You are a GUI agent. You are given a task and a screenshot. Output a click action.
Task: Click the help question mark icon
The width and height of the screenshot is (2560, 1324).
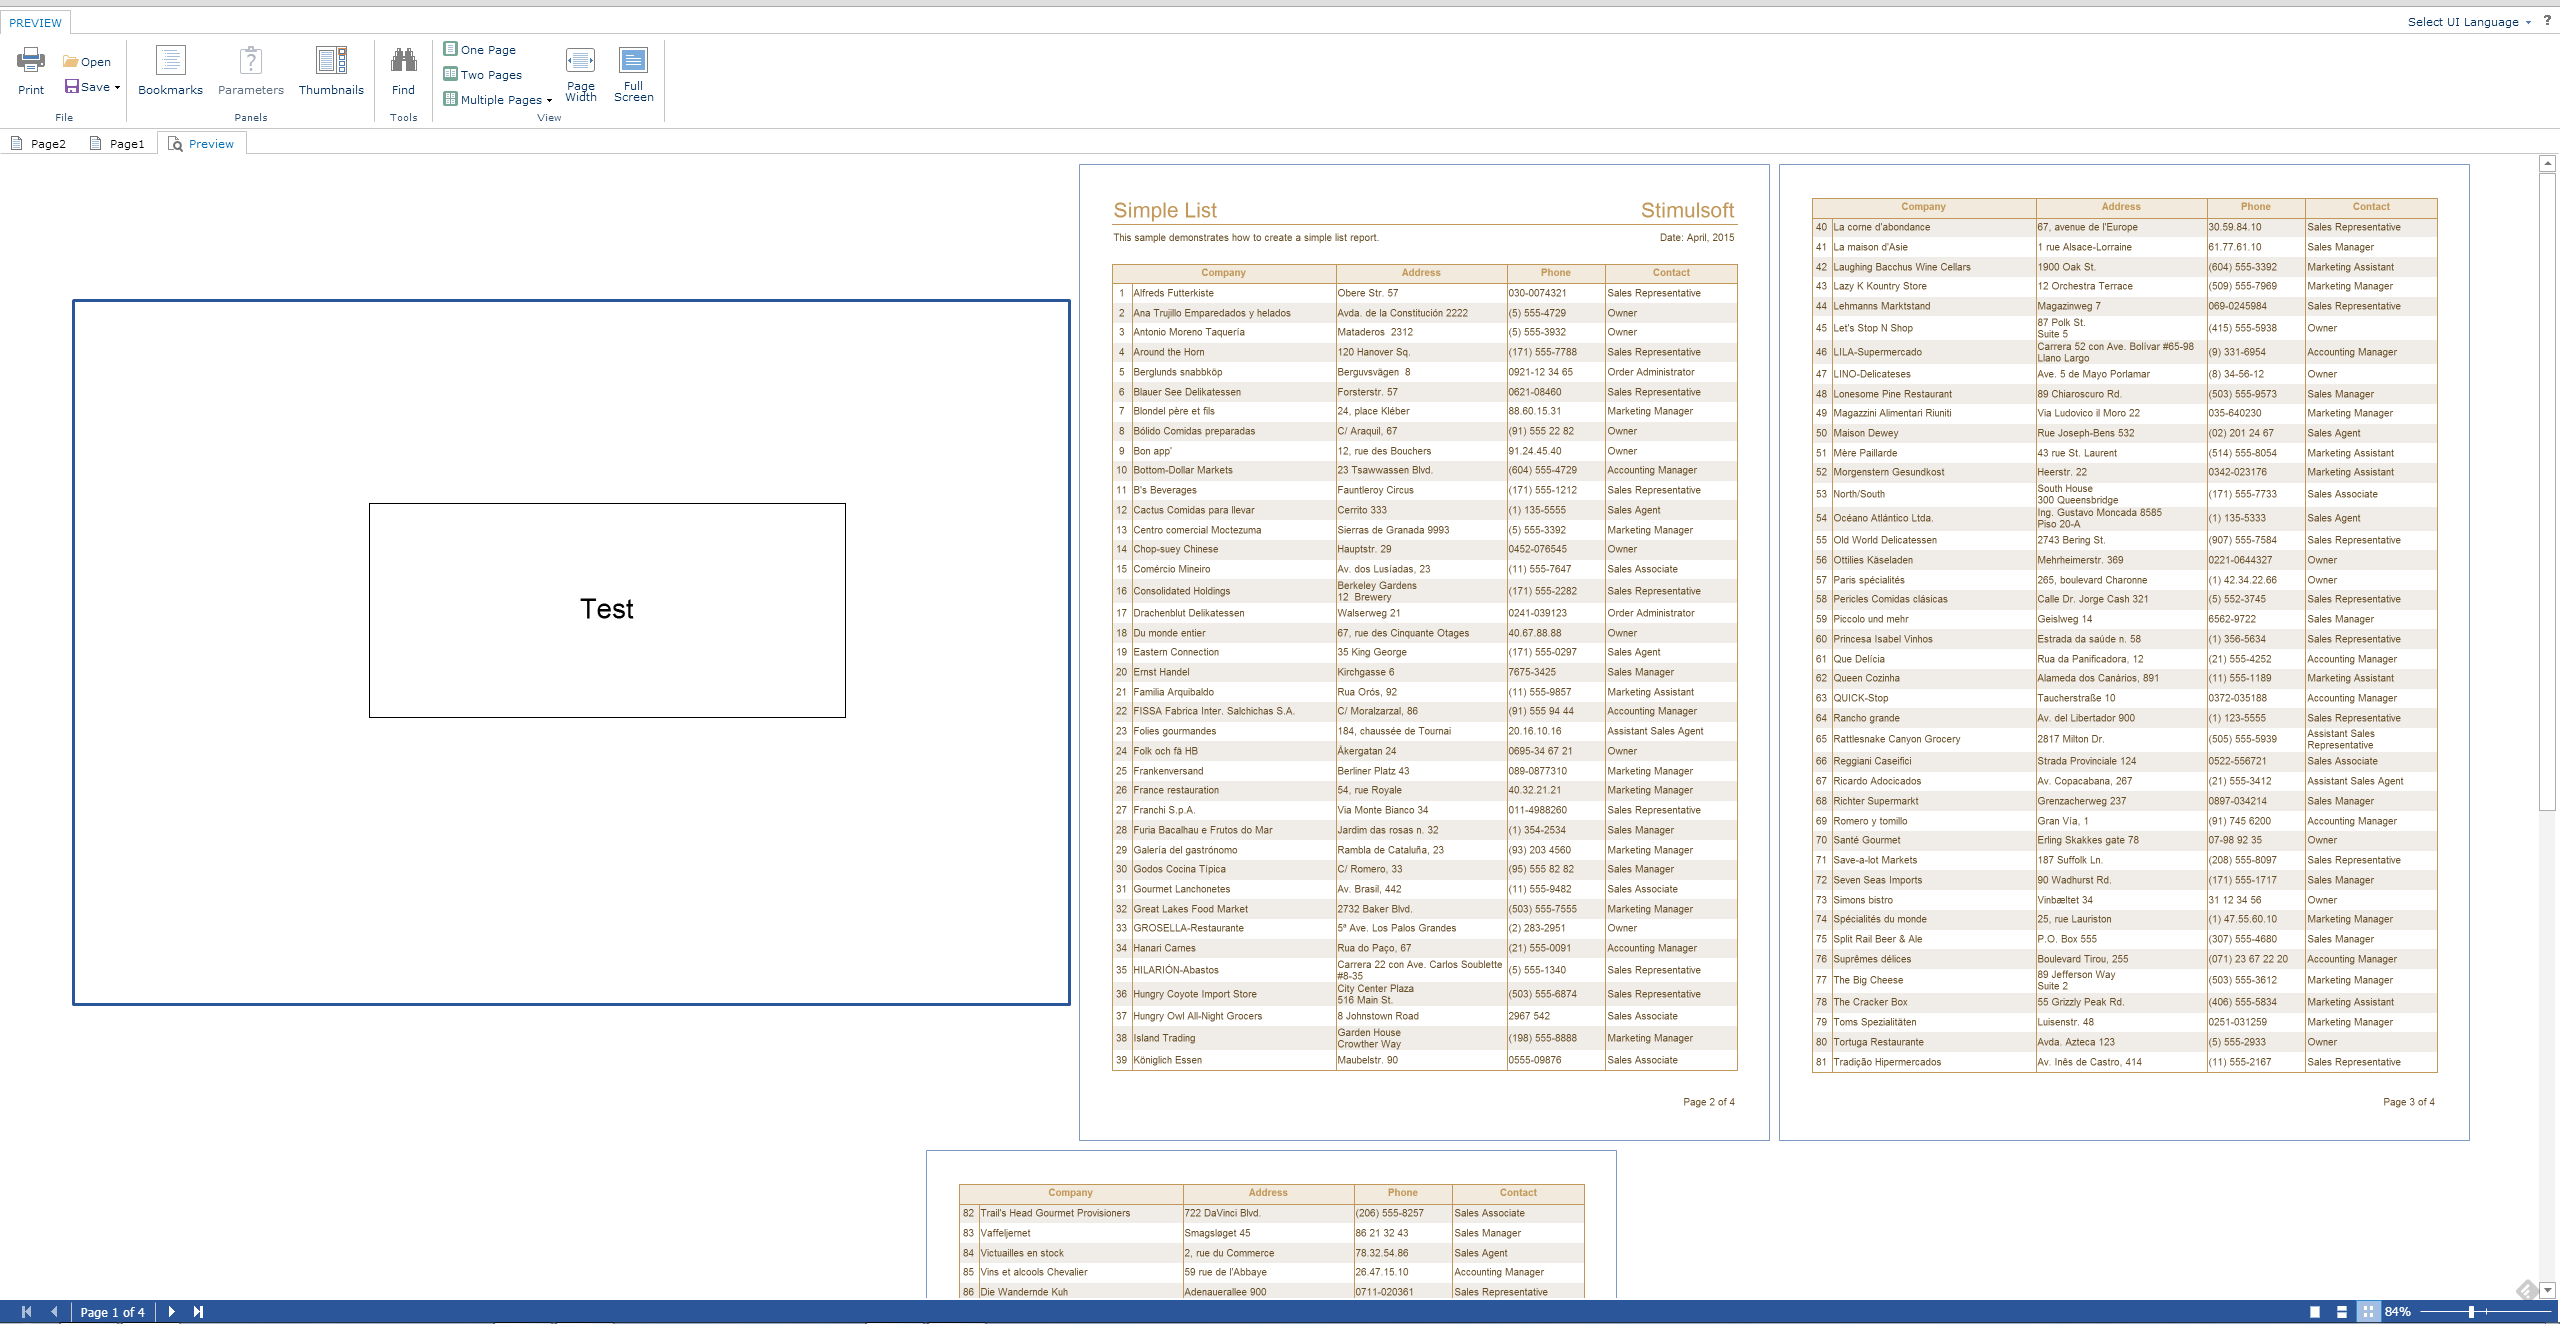click(2547, 20)
